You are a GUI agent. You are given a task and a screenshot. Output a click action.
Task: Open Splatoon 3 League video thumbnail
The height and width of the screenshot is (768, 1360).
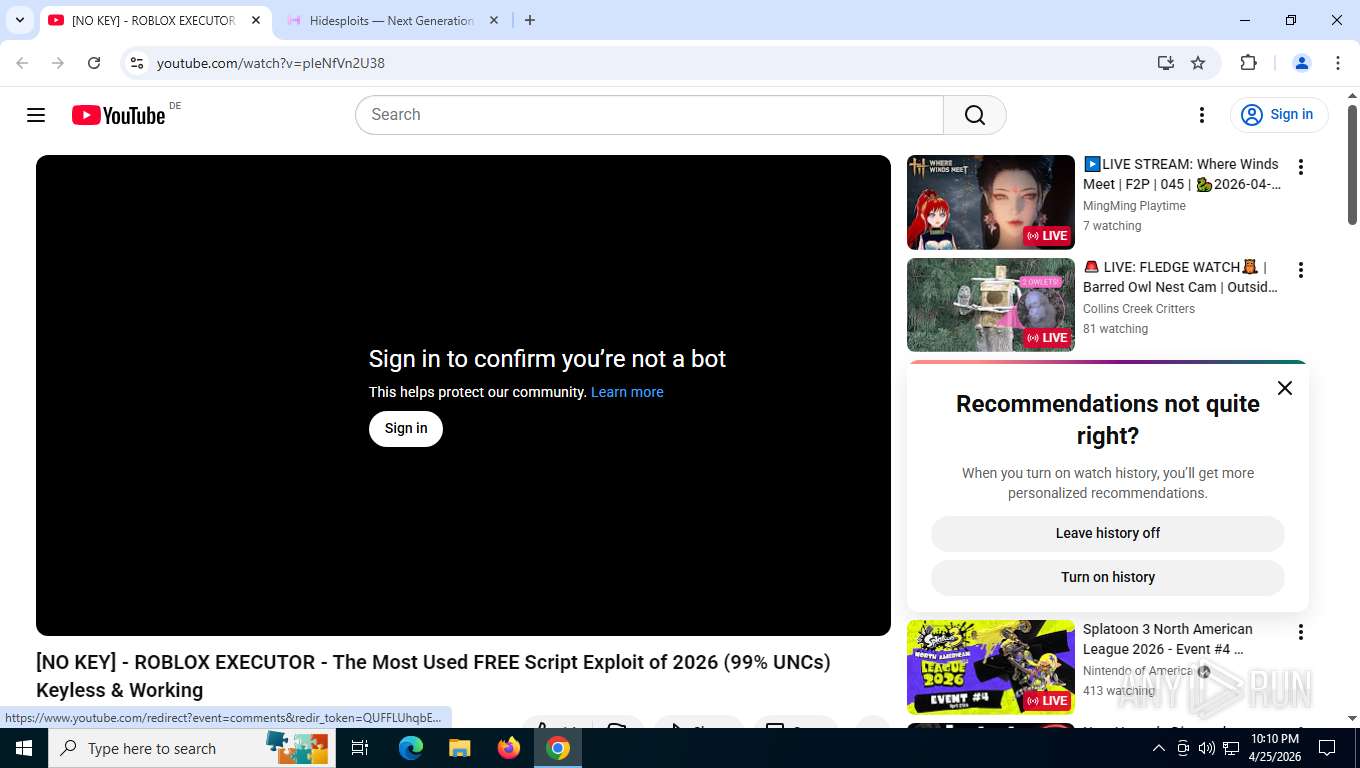pos(991,667)
